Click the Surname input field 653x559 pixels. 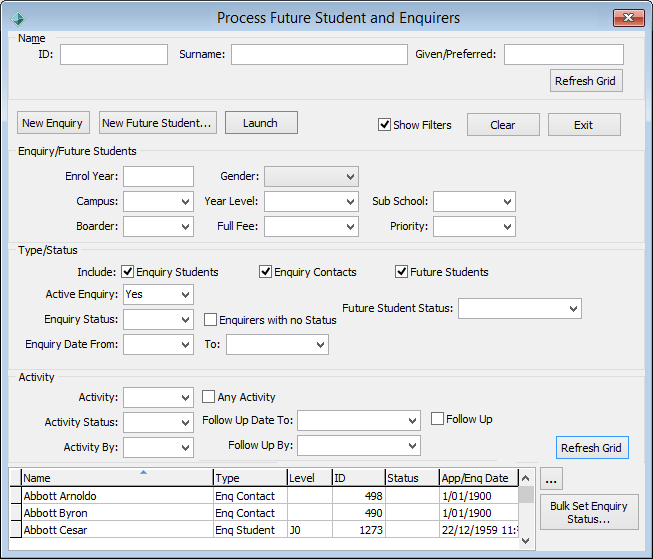[x=319, y=55]
